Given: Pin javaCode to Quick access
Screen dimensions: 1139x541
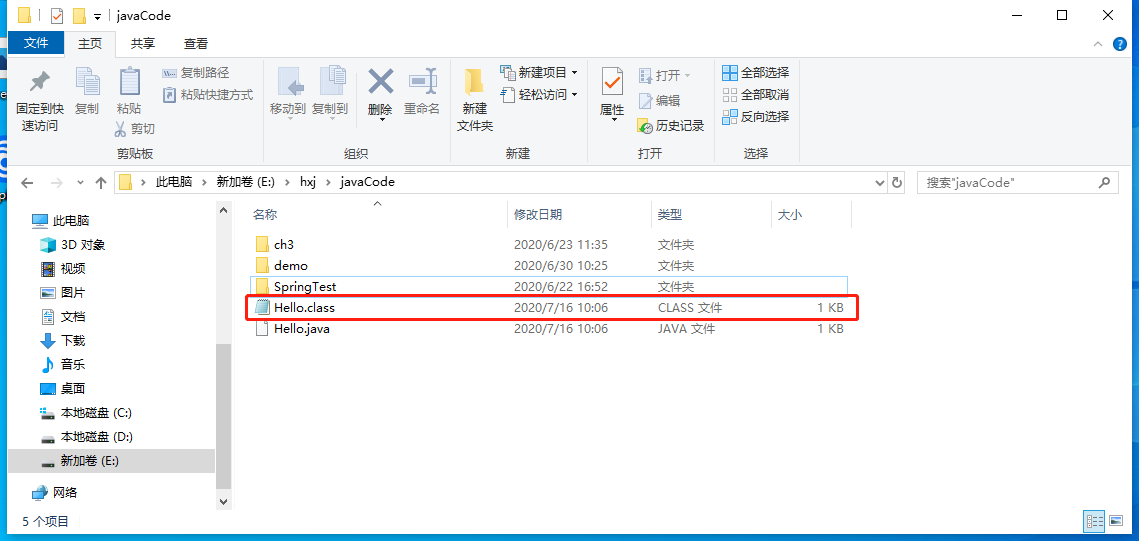Looking at the screenshot, I should tap(39, 100).
